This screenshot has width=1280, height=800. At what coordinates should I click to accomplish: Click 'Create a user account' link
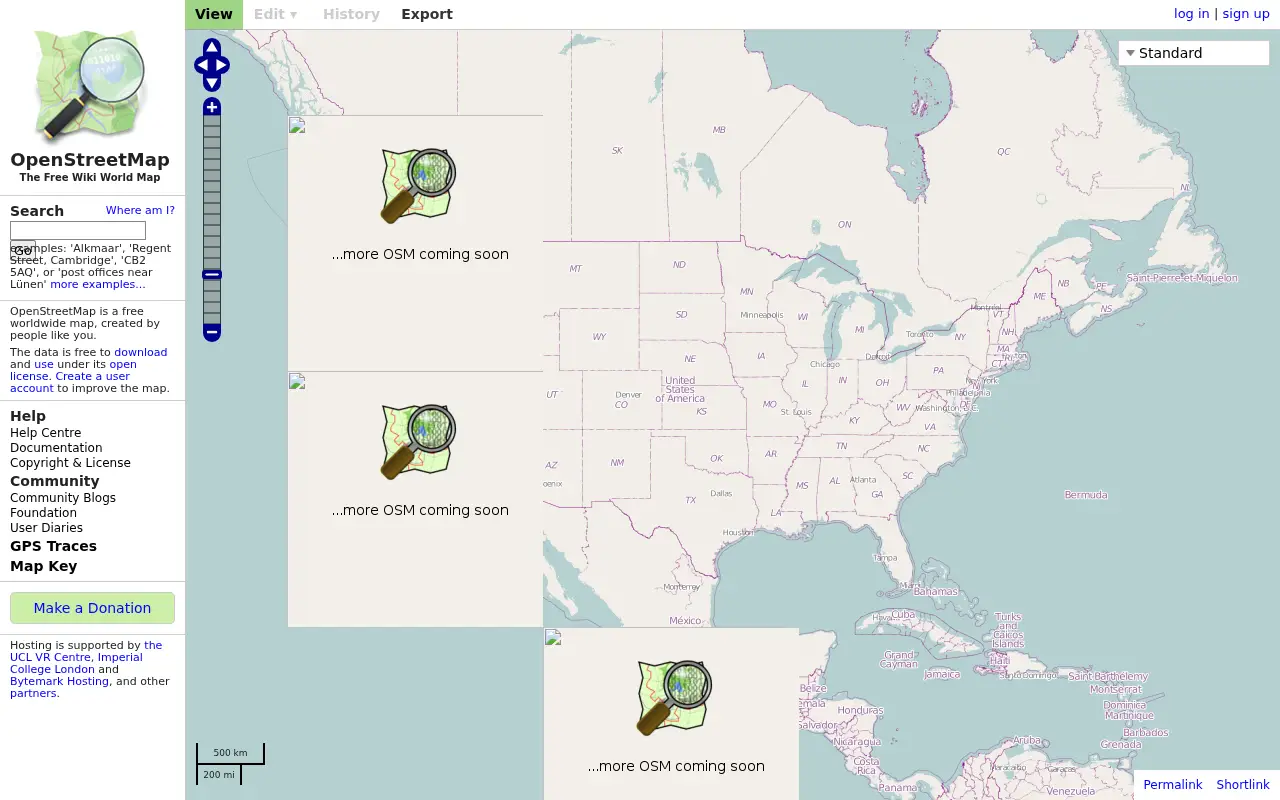(x=70, y=382)
